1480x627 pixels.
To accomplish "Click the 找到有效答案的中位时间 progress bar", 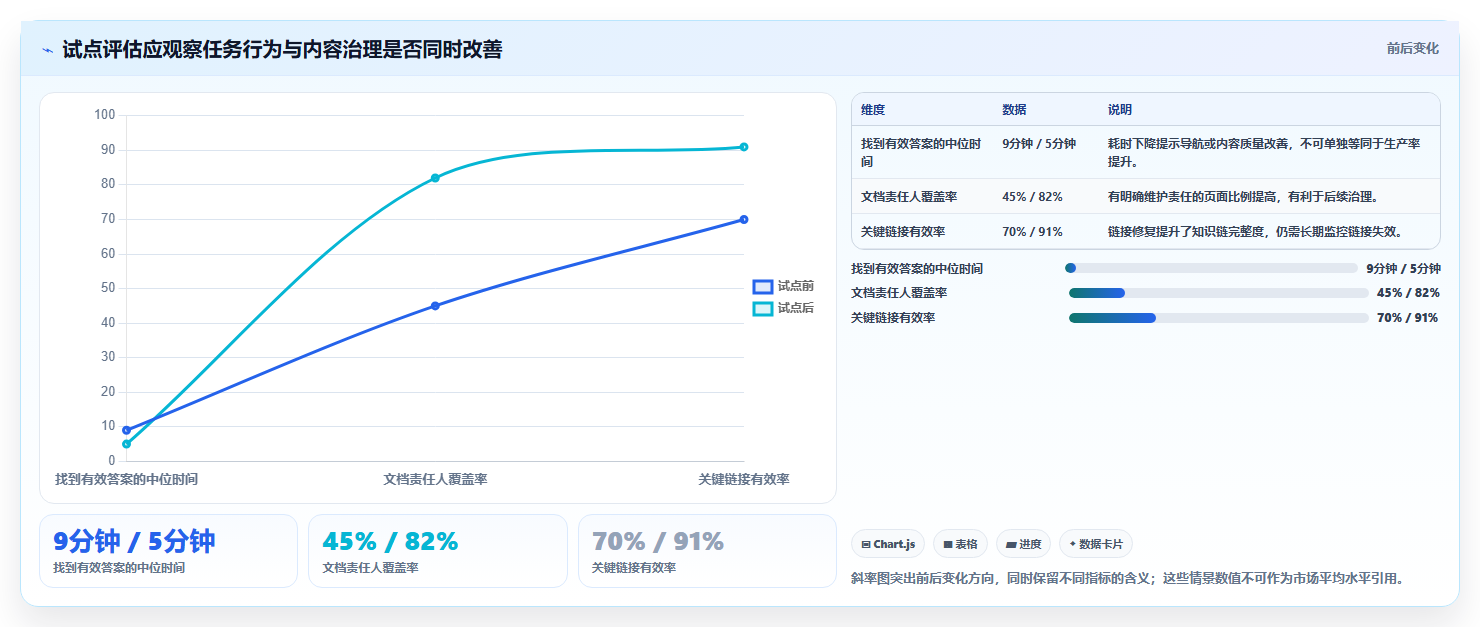I will coord(1211,268).
